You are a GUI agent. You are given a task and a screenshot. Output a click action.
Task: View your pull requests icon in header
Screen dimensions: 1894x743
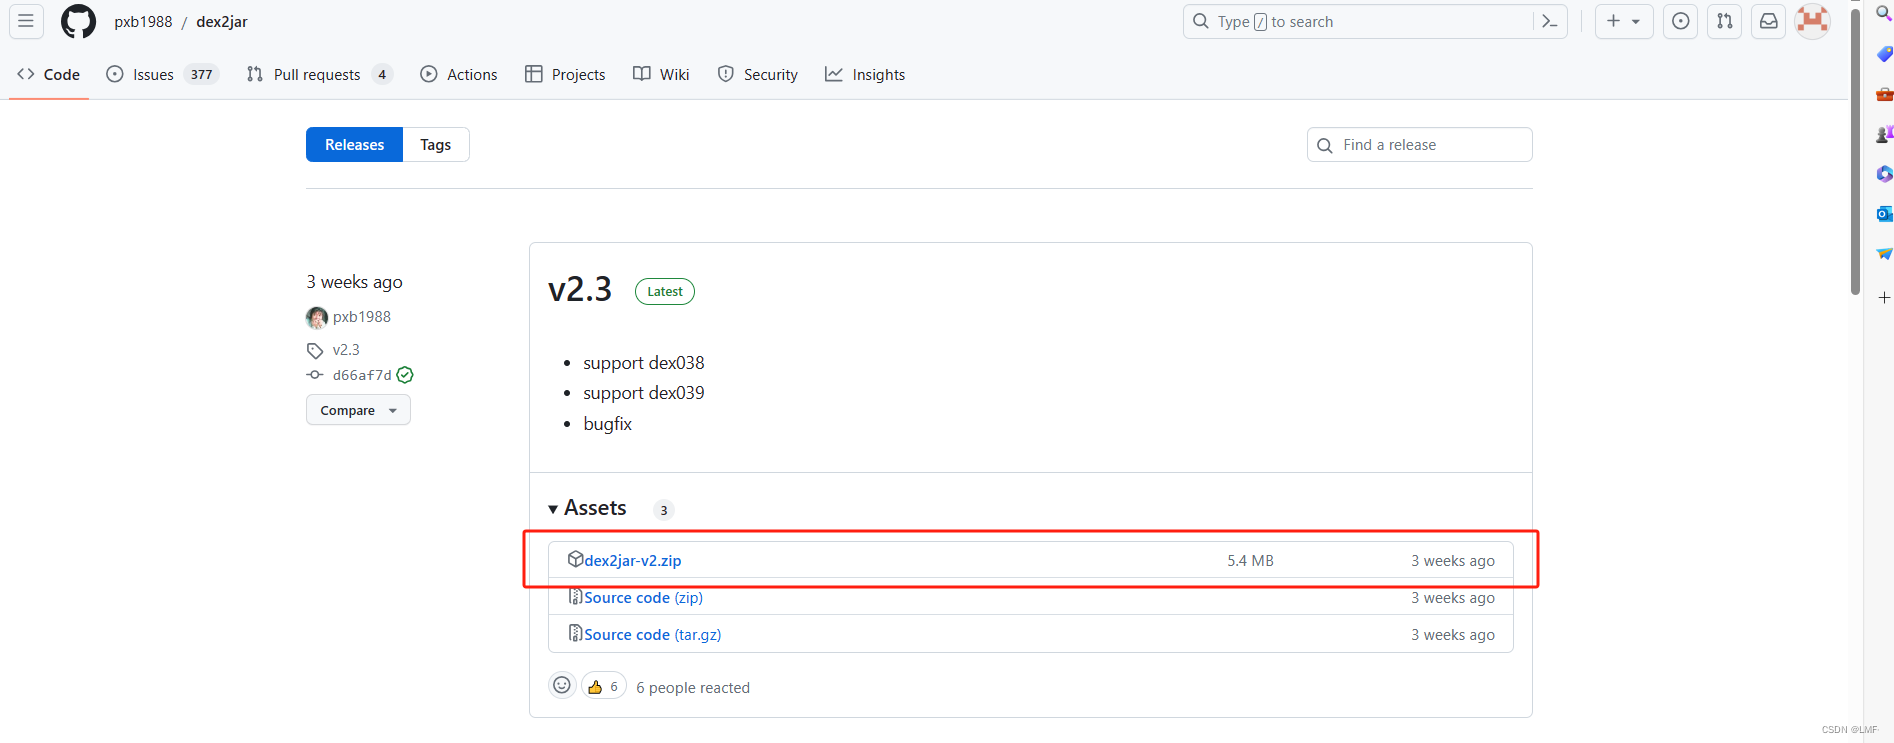pyautogui.click(x=1725, y=21)
